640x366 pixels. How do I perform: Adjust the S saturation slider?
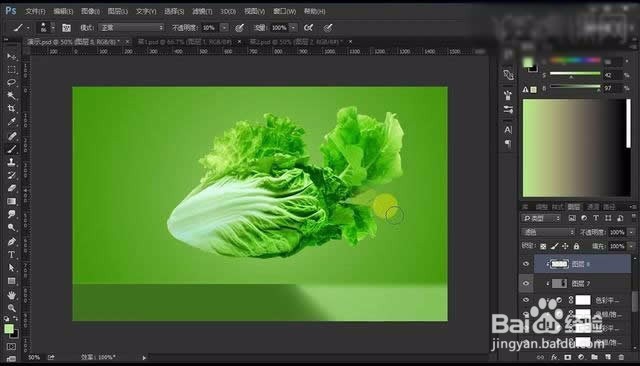pos(575,74)
